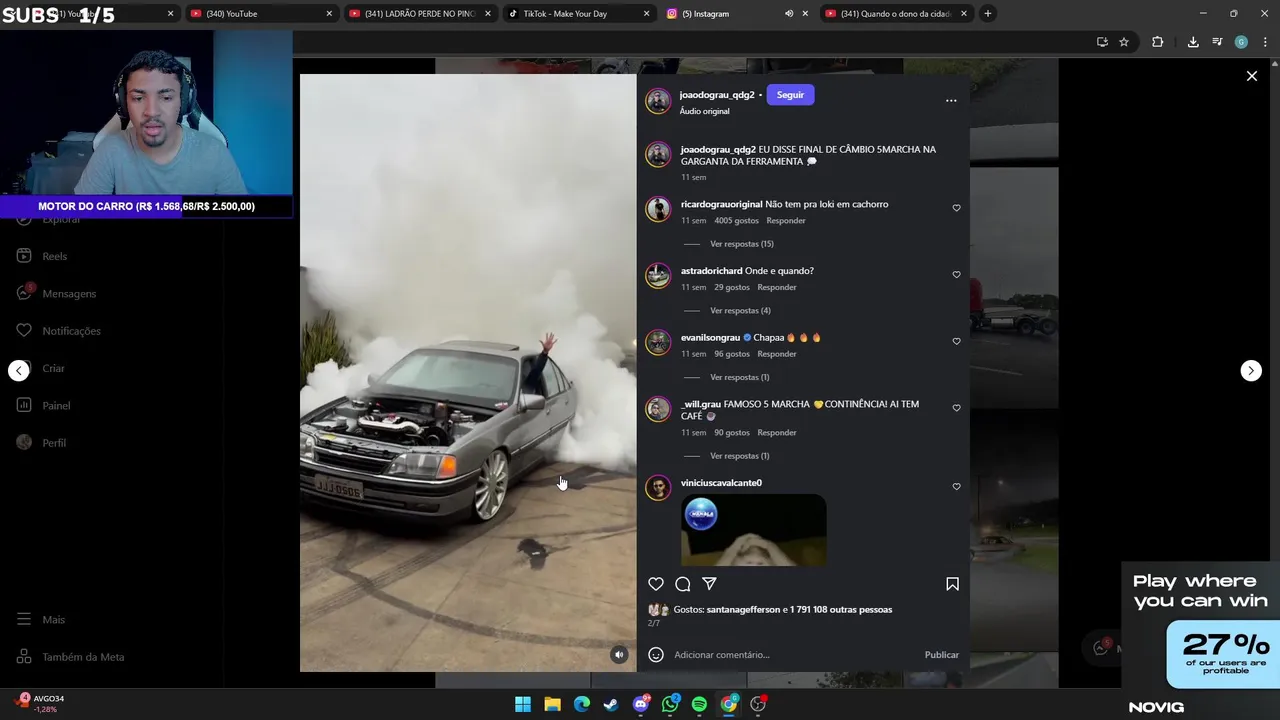Like ricardograuoriginal's comment

point(956,208)
